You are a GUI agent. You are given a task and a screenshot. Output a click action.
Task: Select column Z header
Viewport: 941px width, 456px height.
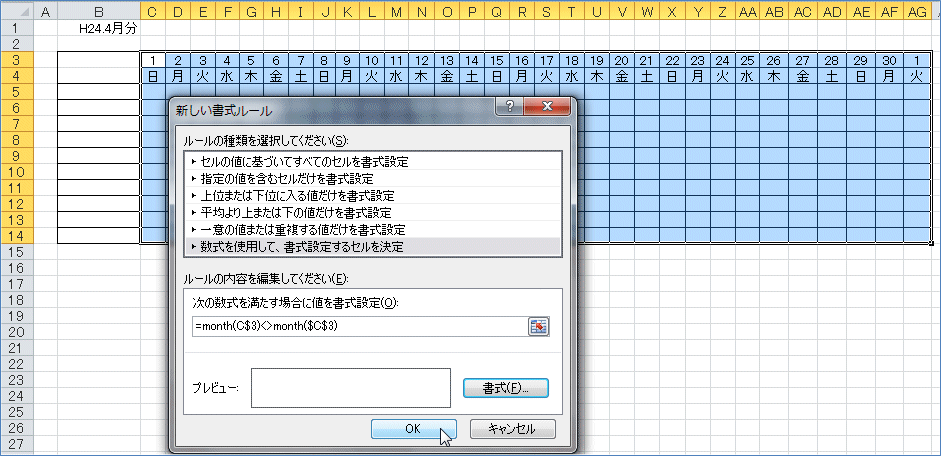[722, 11]
